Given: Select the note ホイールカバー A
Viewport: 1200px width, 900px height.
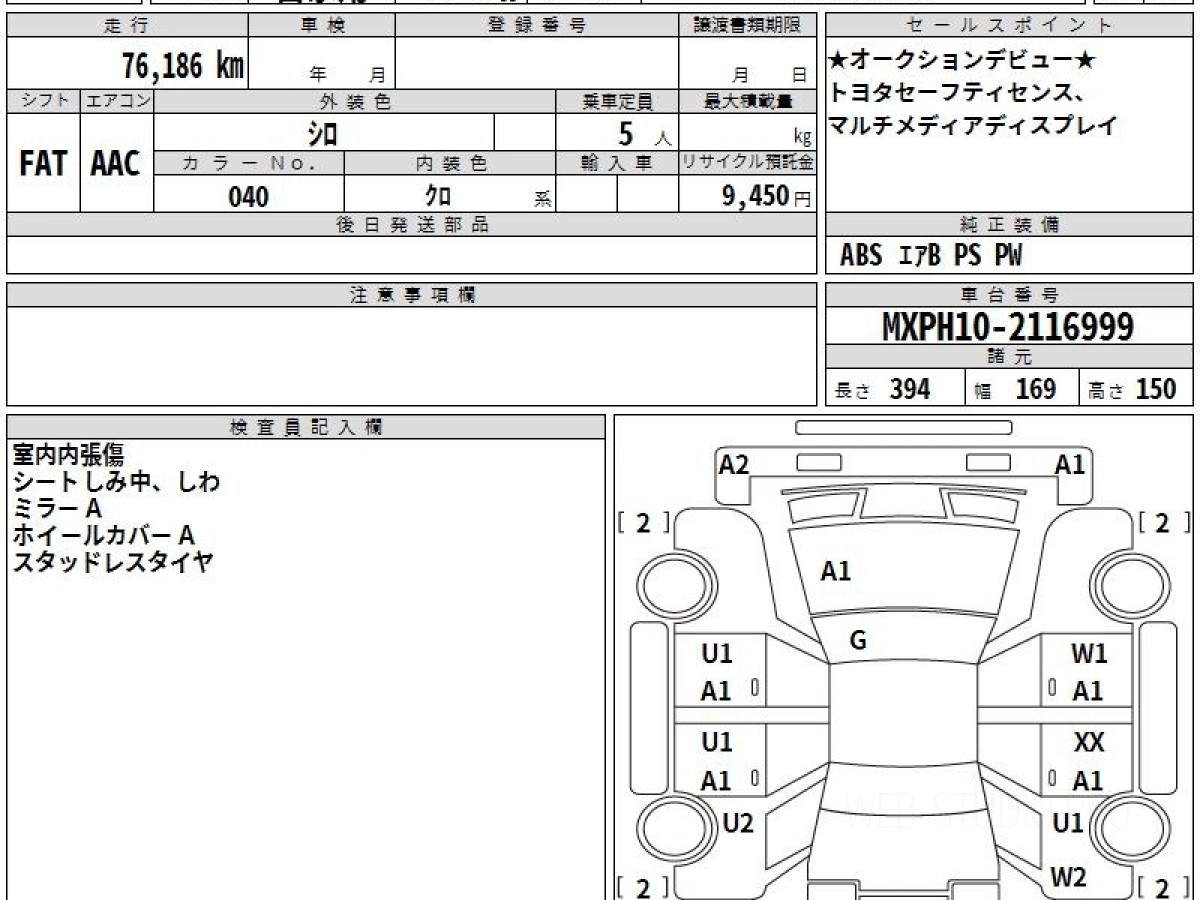Looking at the screenshot, I should pos(103,536).
